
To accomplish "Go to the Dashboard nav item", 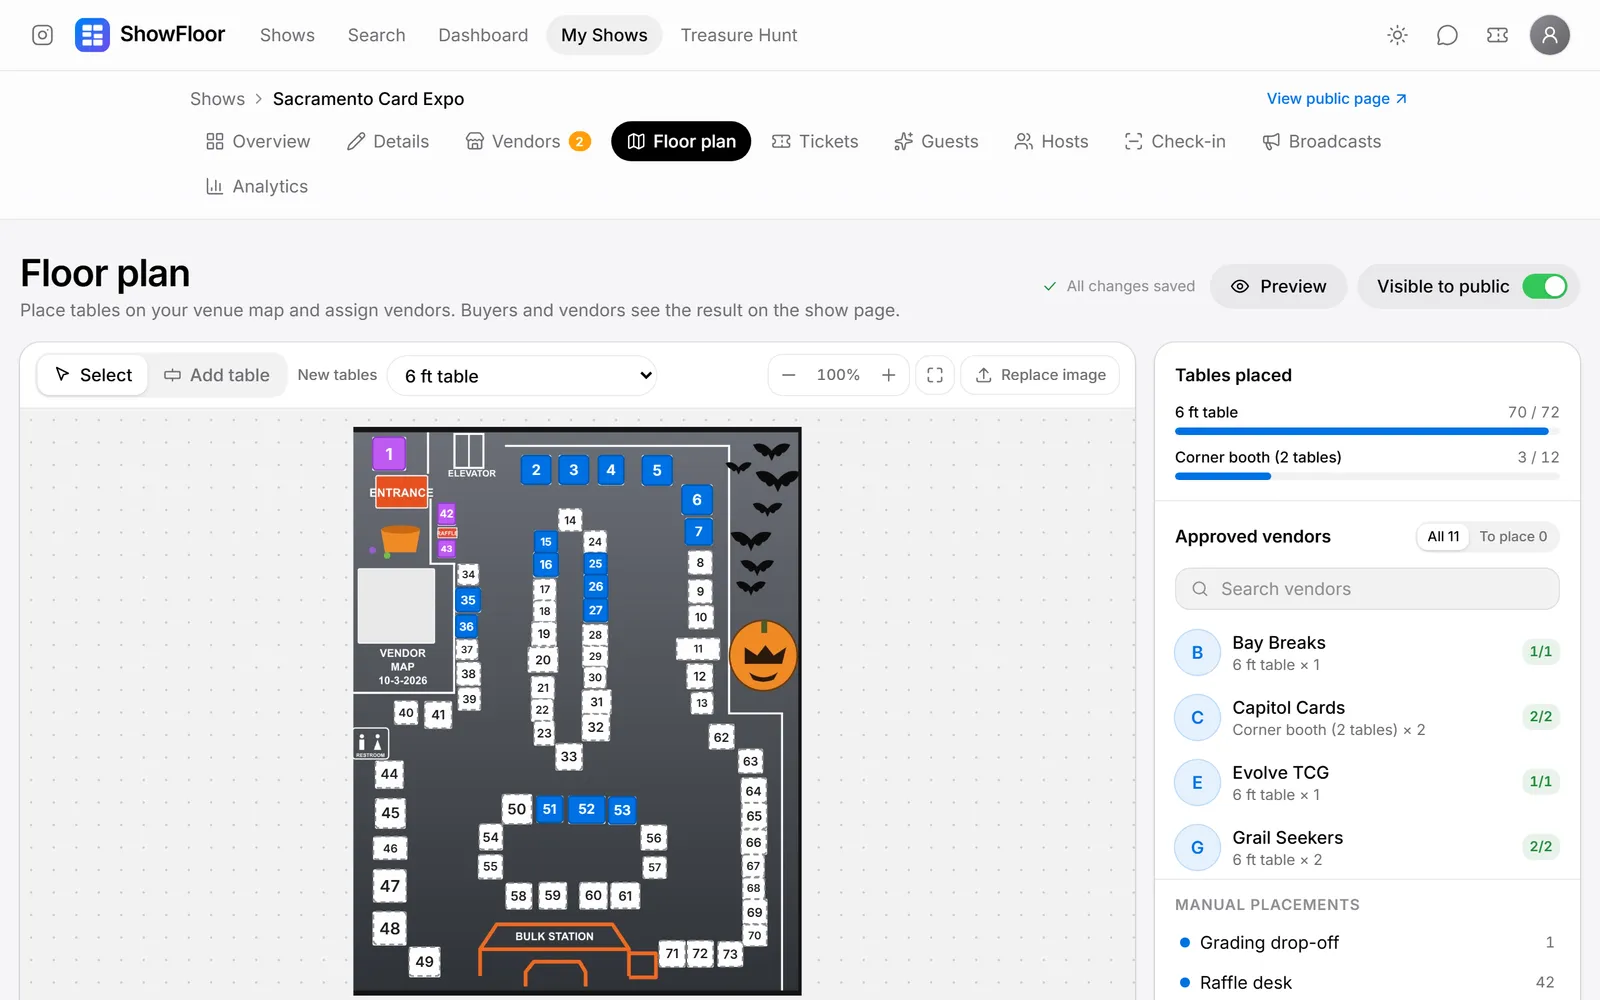I will click(x=483, y=35).
